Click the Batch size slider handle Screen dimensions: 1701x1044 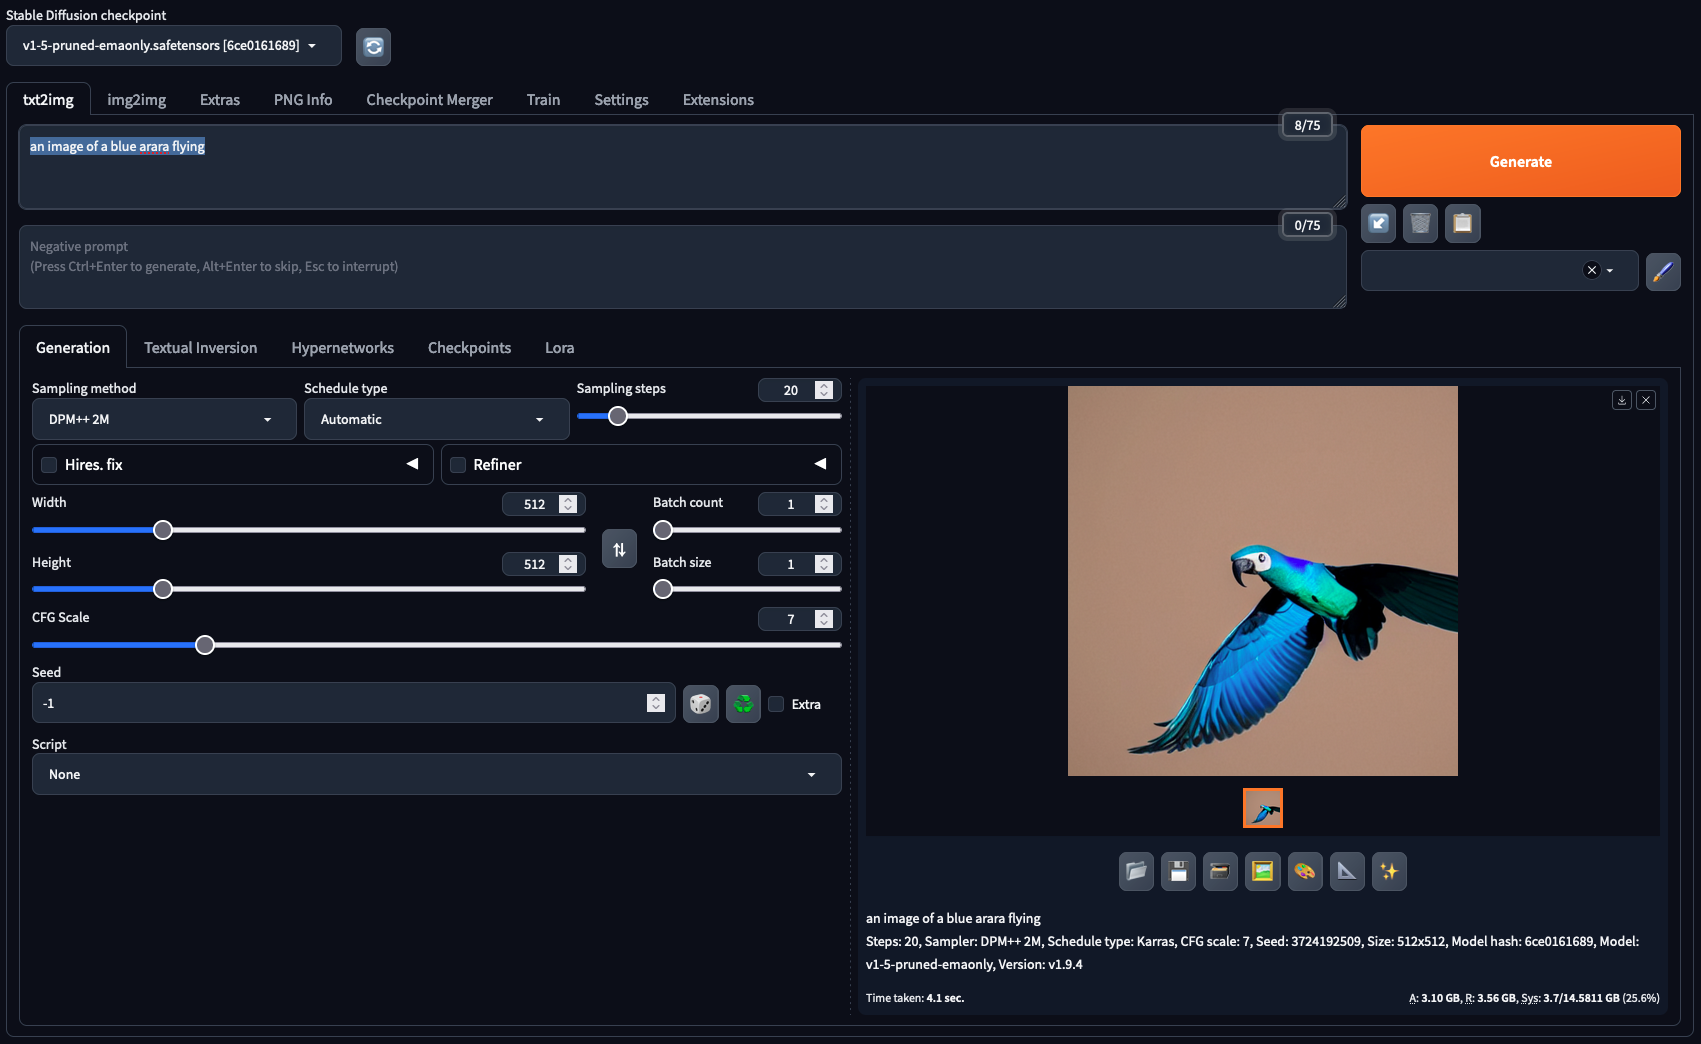coord(663,589)
